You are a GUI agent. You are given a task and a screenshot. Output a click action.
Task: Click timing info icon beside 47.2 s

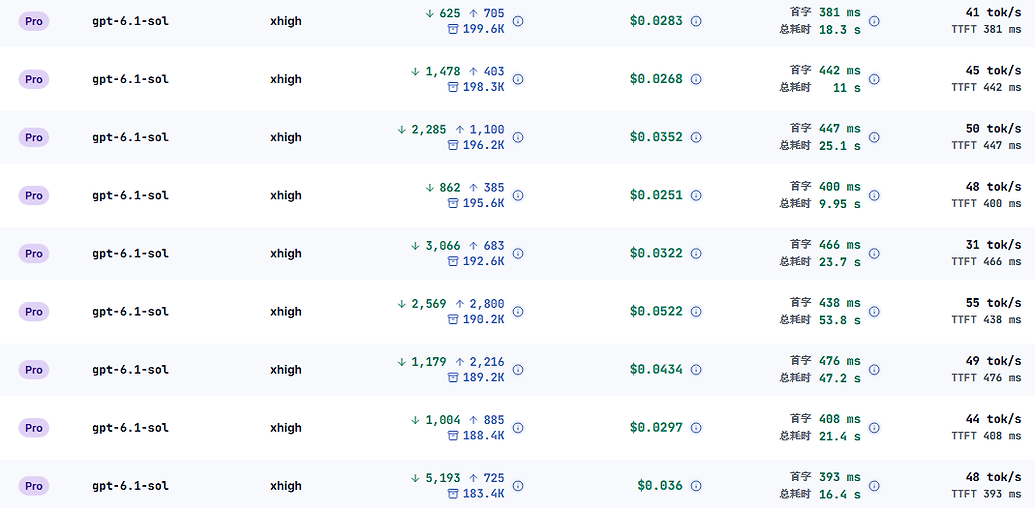point(874,369)
